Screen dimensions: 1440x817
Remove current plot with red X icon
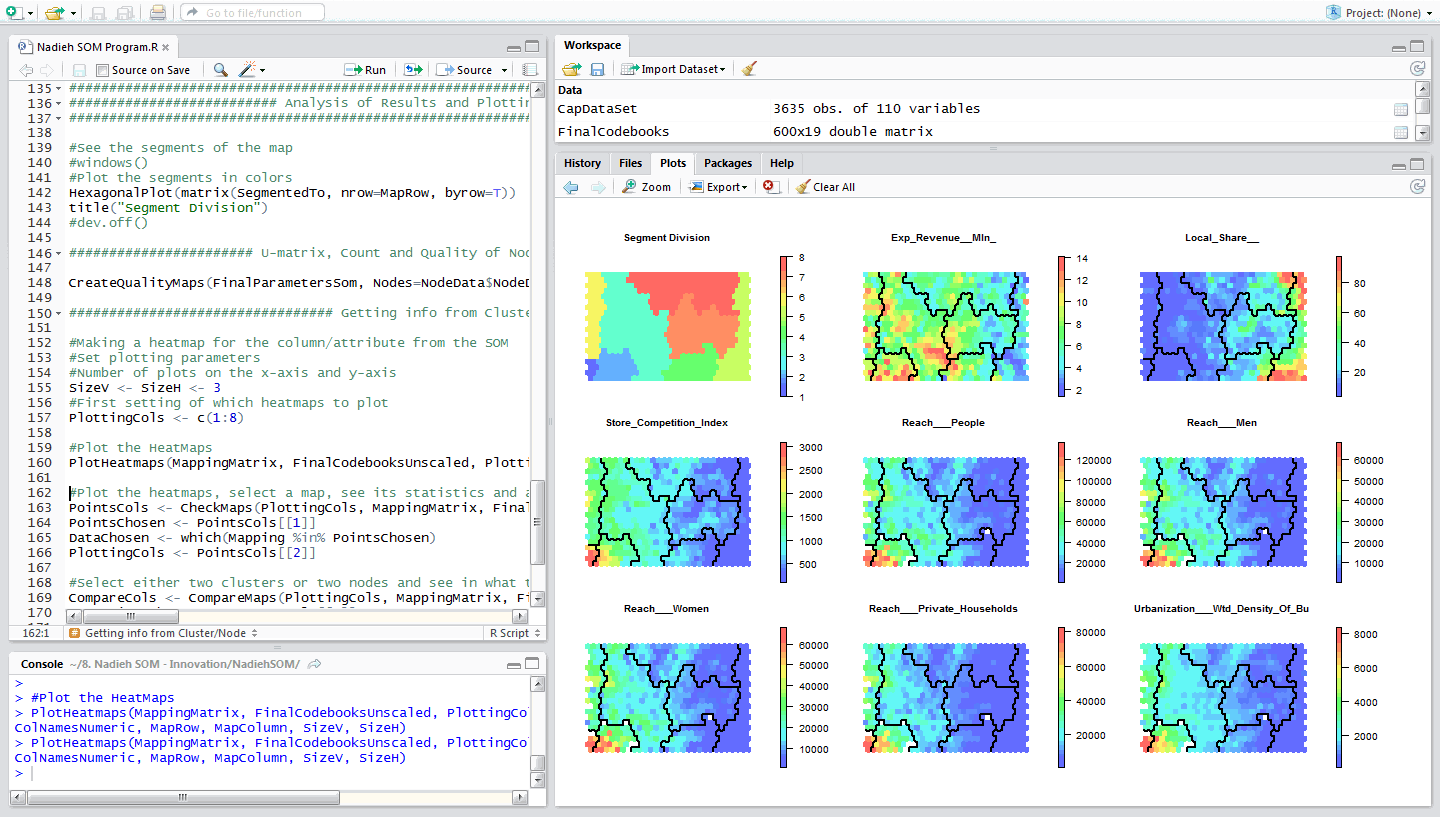(770, 187)
